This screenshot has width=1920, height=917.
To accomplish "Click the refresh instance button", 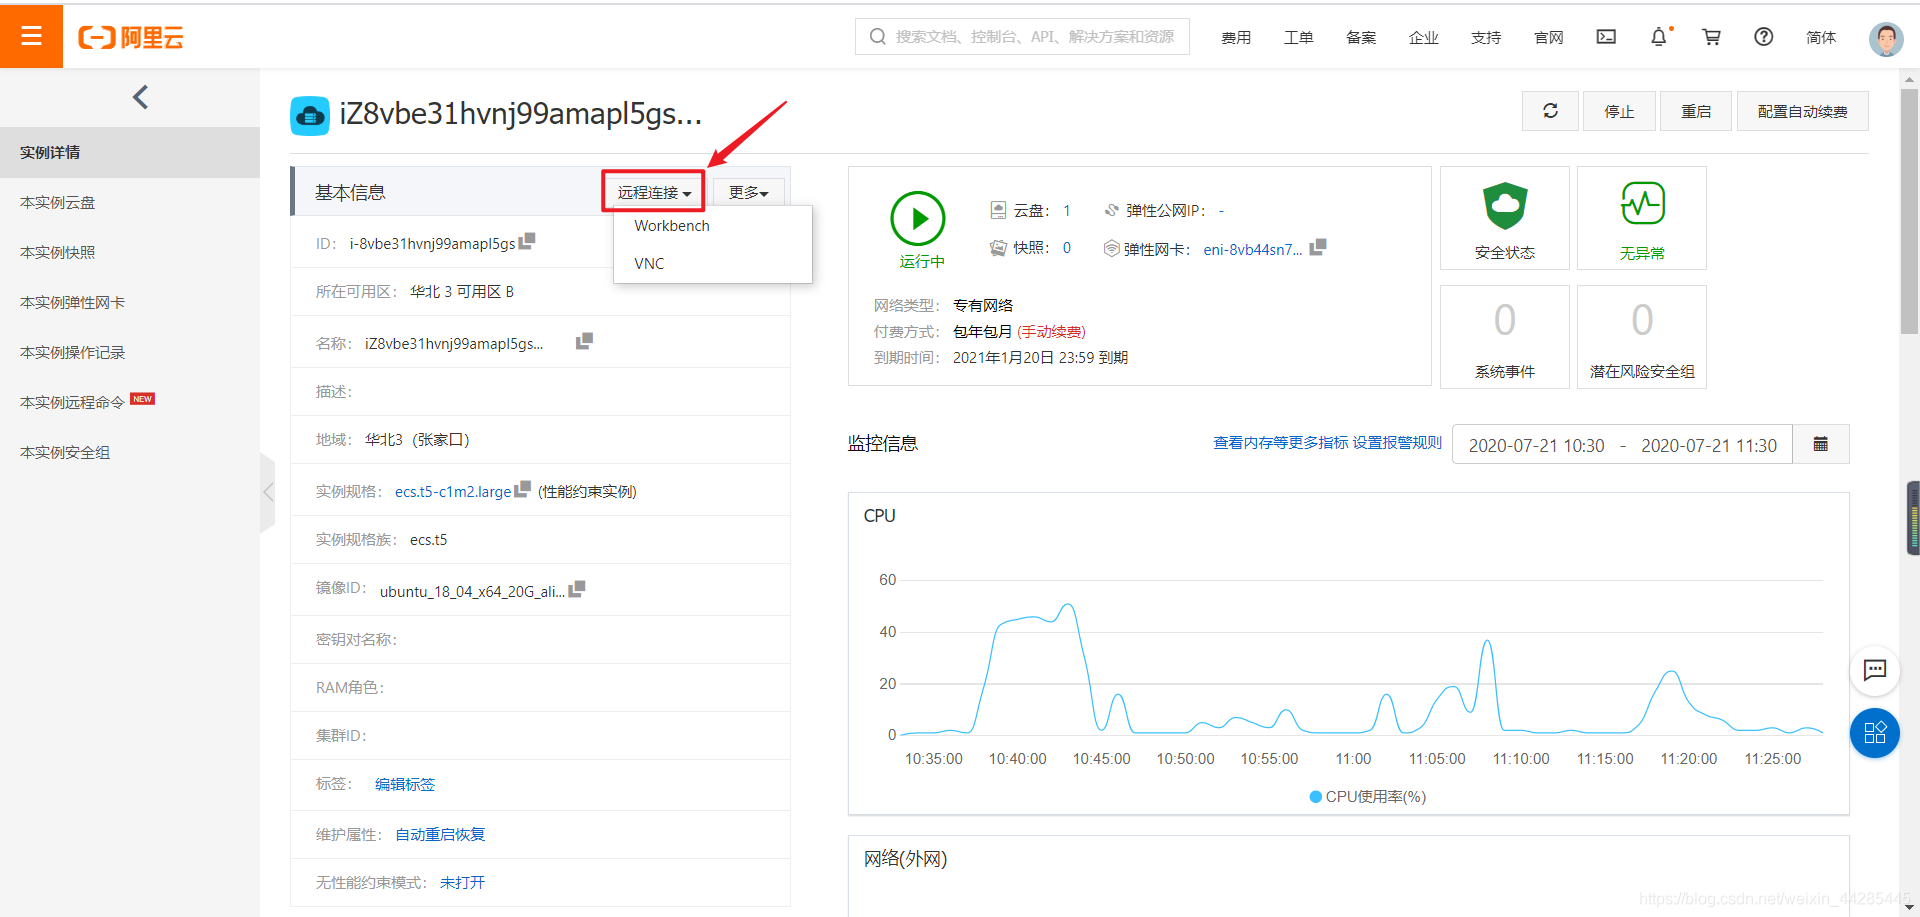I will tap(1550, 111).
